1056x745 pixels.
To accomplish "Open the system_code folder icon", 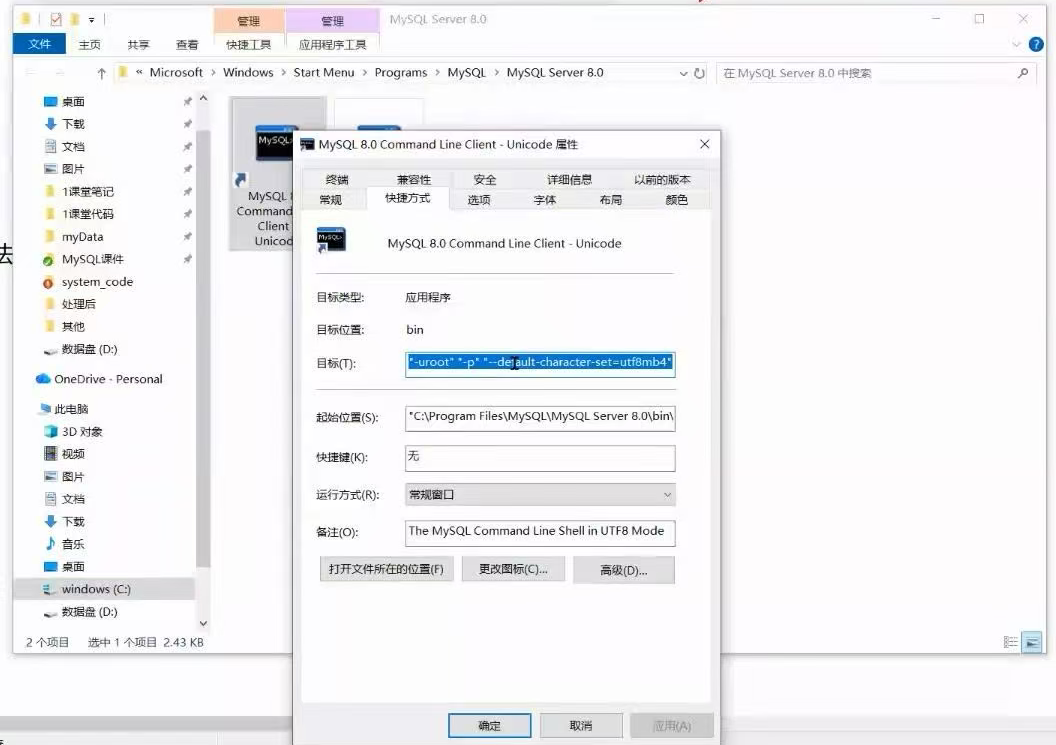I will point(48,282).
